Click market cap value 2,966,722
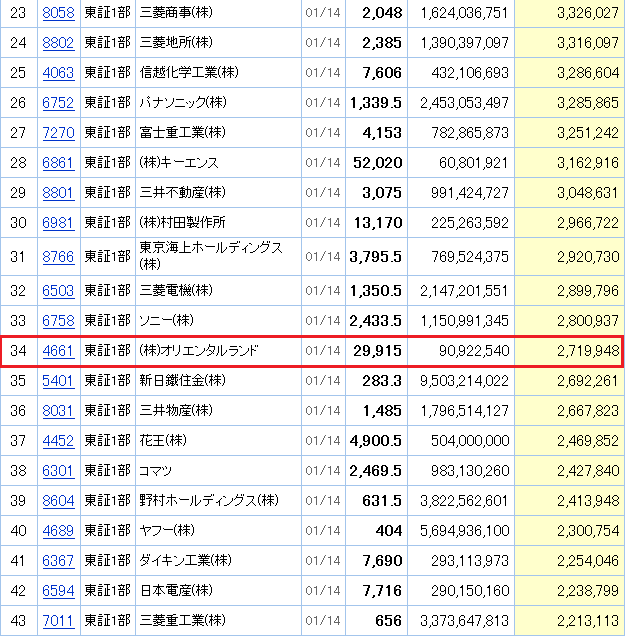Screen dimensions: 625x636 588,223
